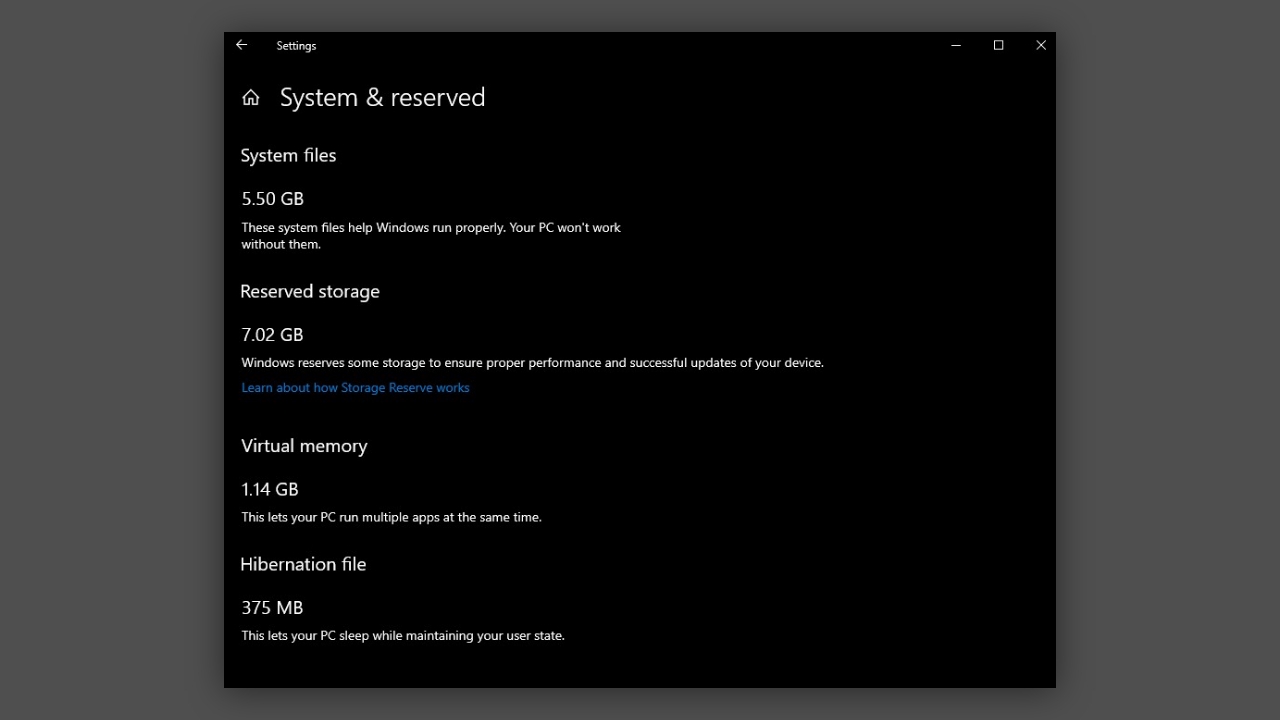Image resolution: width=1280 pixels, height=720 pixels.
Task: Click the 'lets your PC sleep' description
Action: pos(402,636)
